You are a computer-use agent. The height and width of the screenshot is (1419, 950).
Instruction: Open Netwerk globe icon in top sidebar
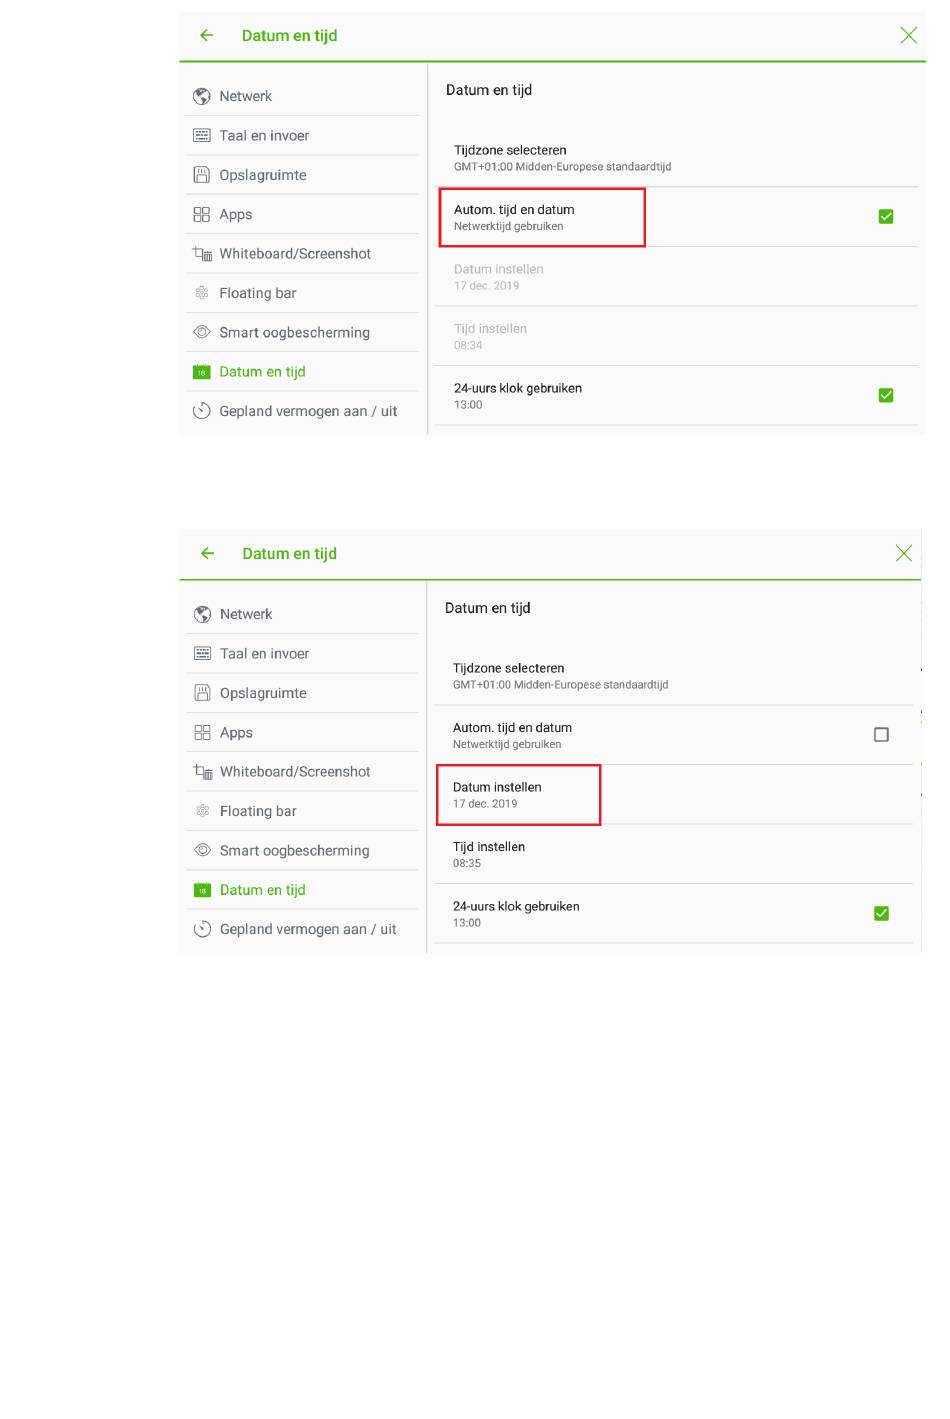202,96
